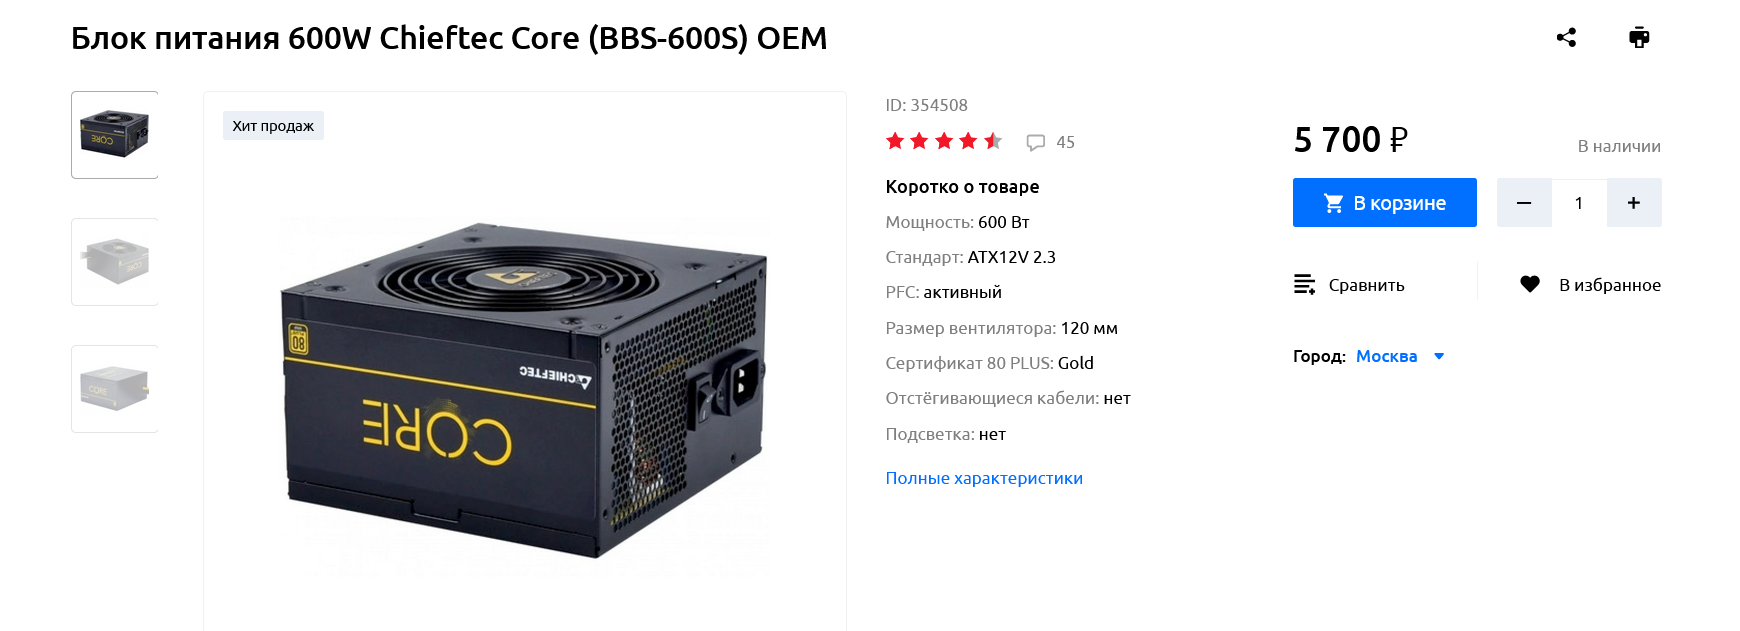Select first product thumbnail
This screenshot has width=1740, height=631.
point(115,135)
